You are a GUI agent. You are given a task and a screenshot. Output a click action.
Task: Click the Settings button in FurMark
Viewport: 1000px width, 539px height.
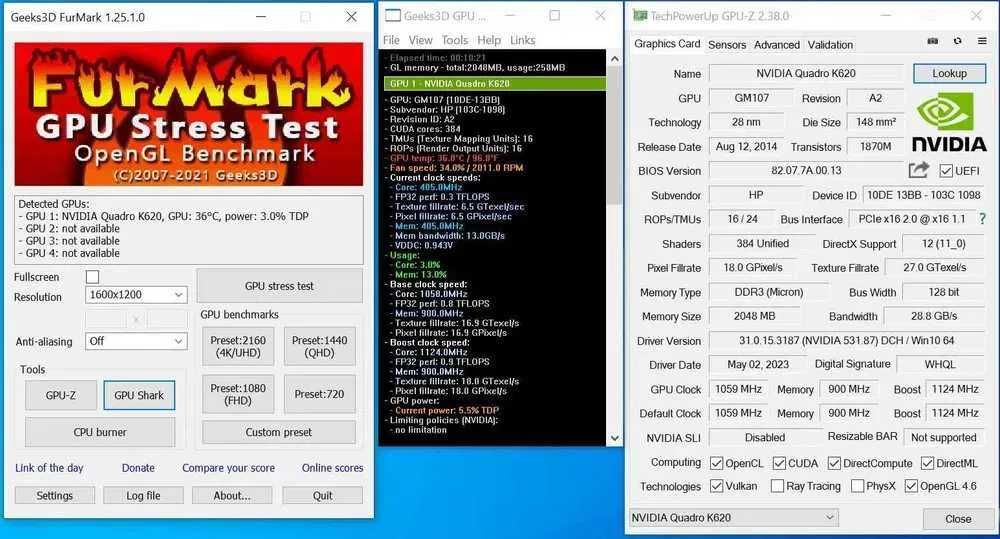pyautogui.click(x=55, y=495)
